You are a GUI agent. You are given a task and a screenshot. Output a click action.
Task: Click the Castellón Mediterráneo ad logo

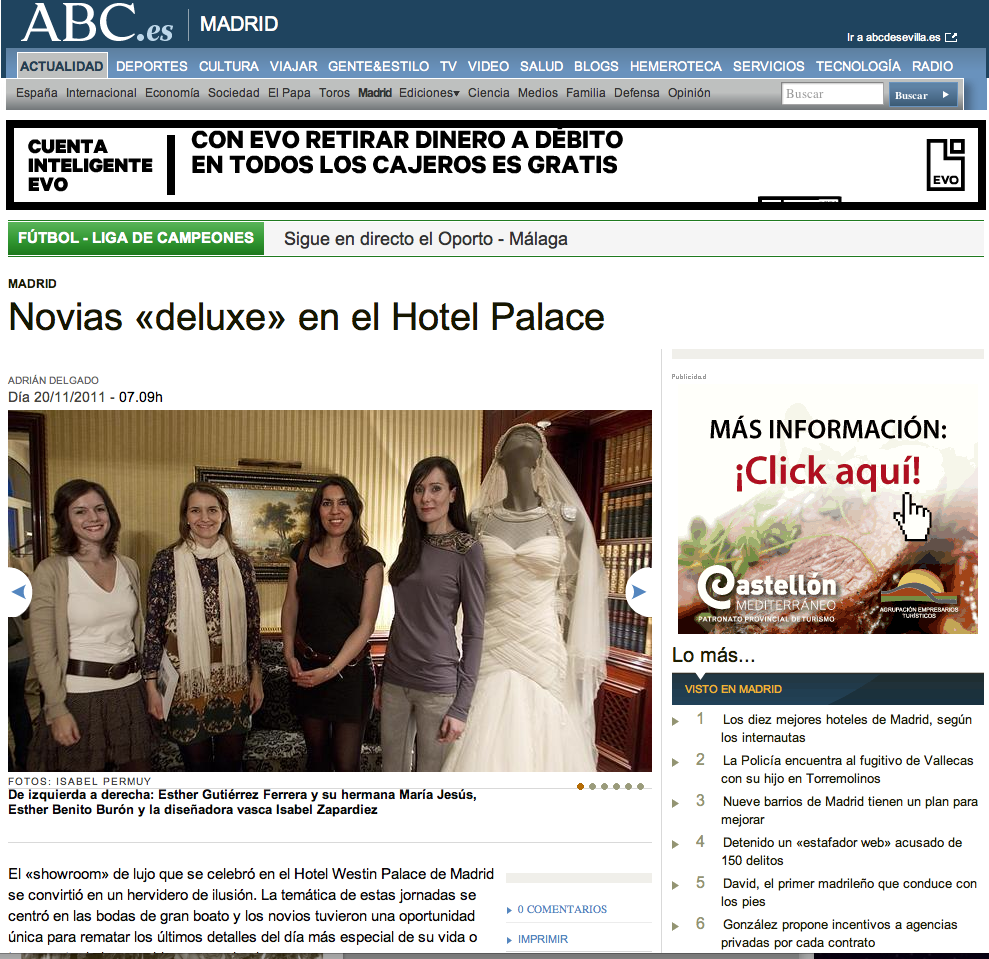pyautogui.click(x=768, y=593)
